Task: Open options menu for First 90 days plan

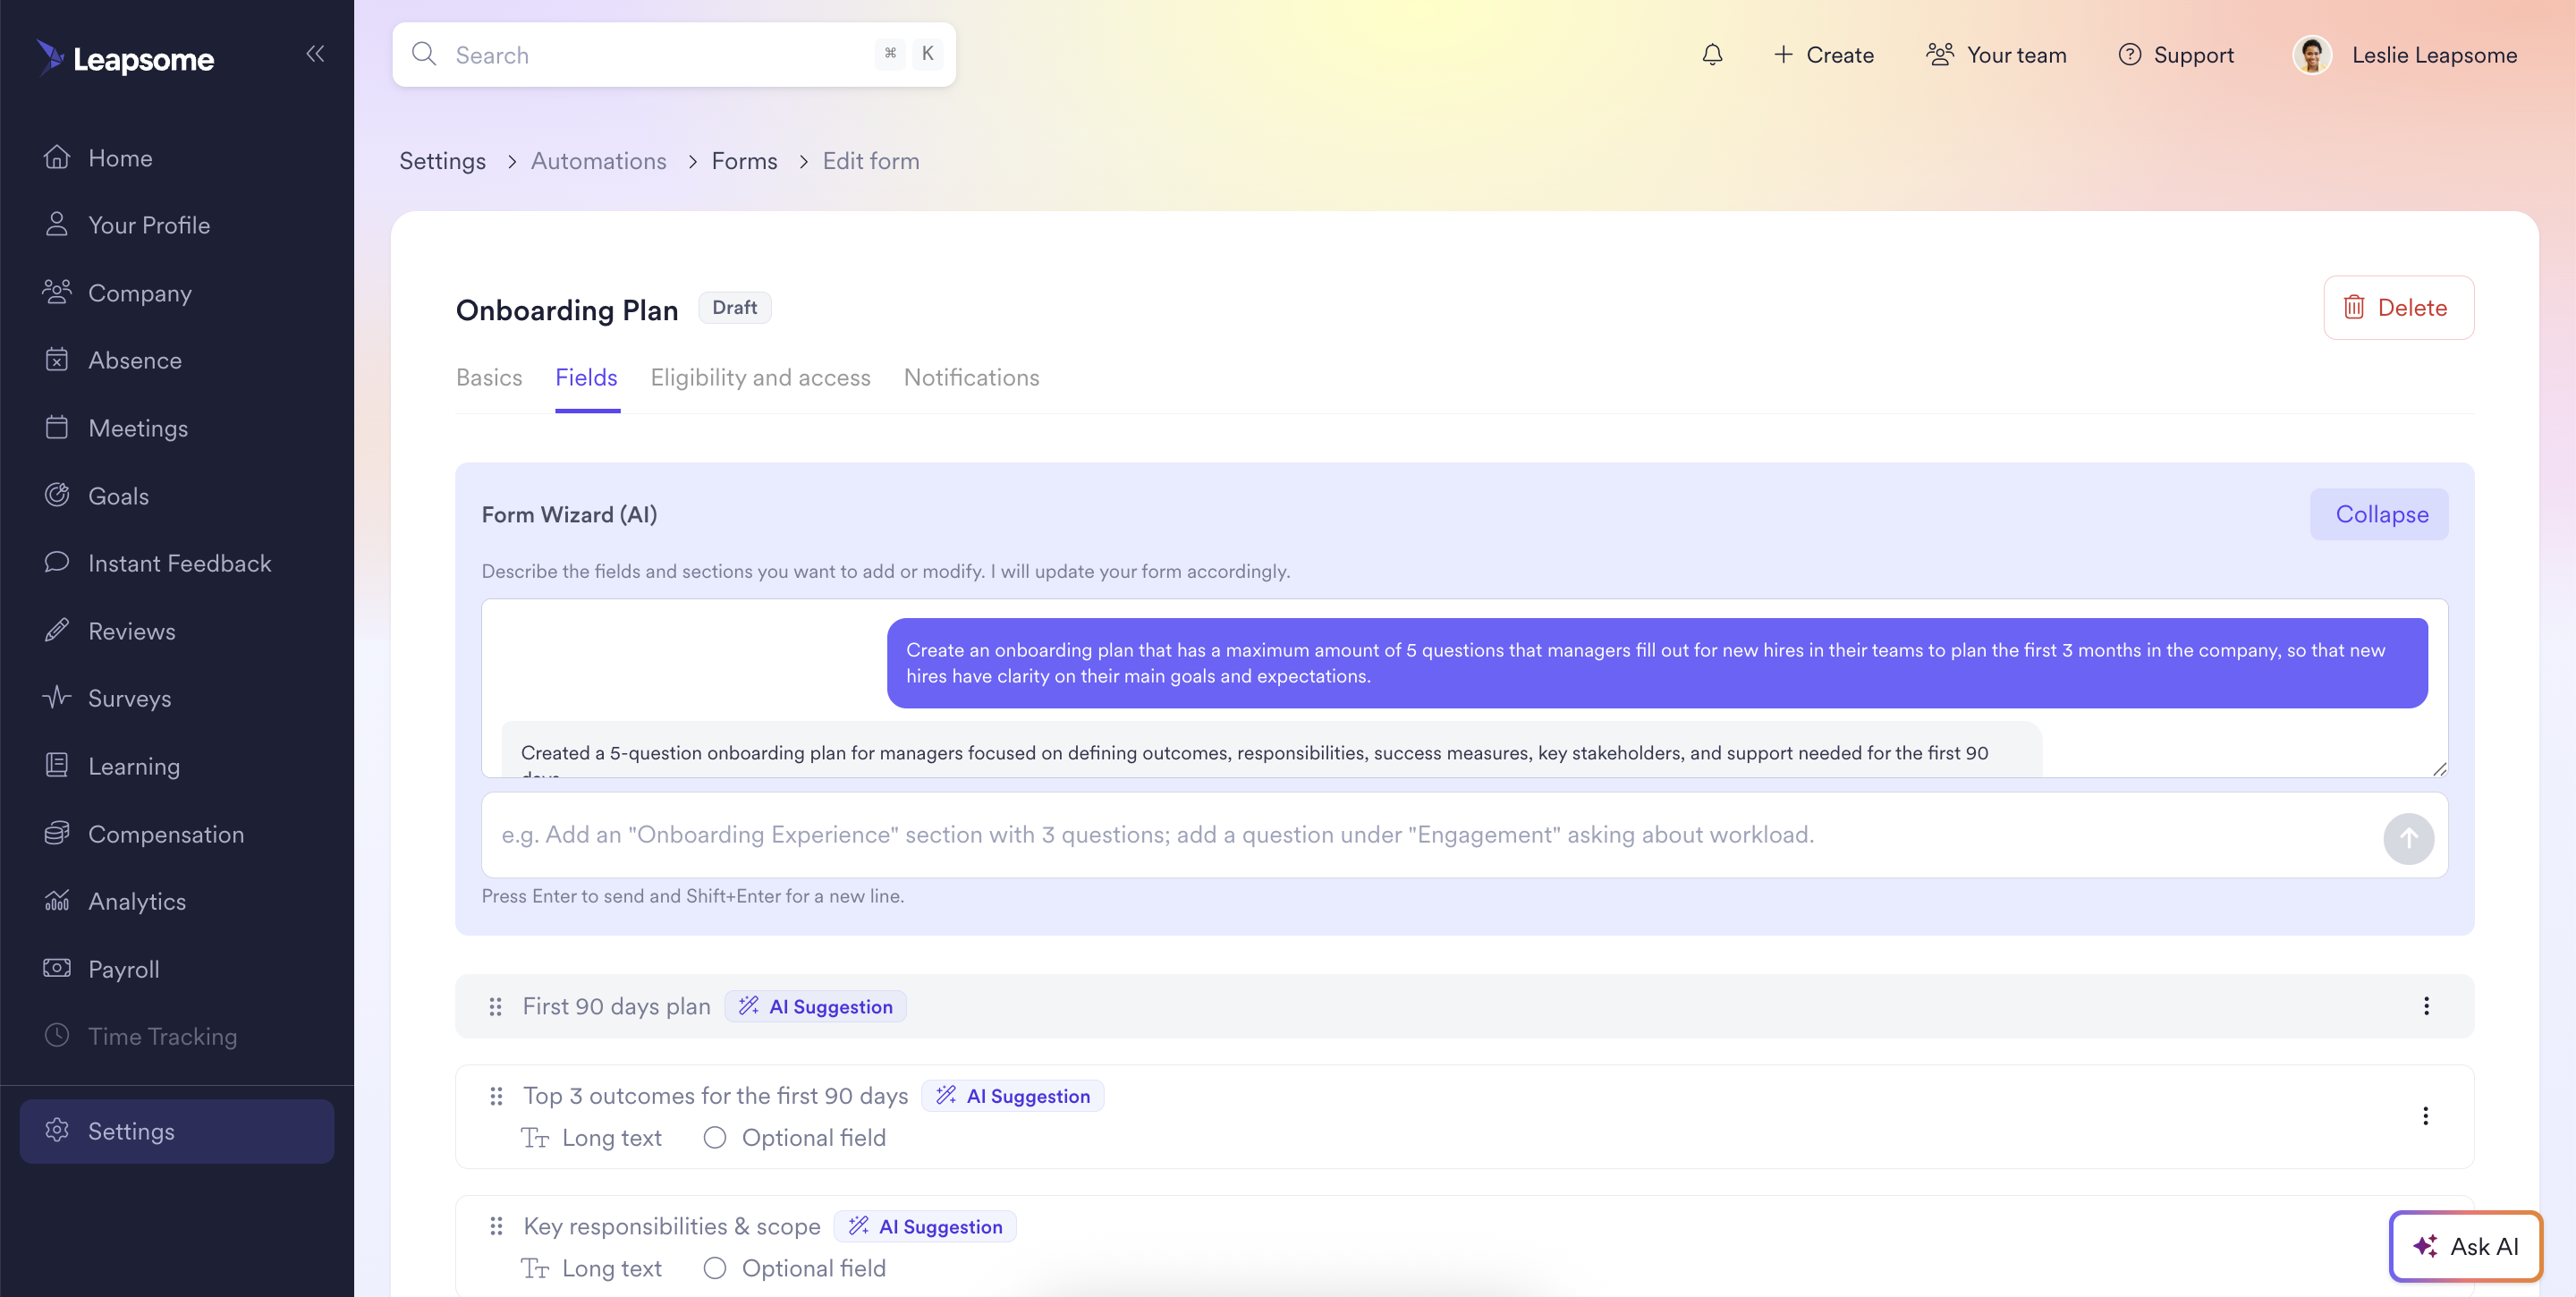Action: (2425, 1006)
